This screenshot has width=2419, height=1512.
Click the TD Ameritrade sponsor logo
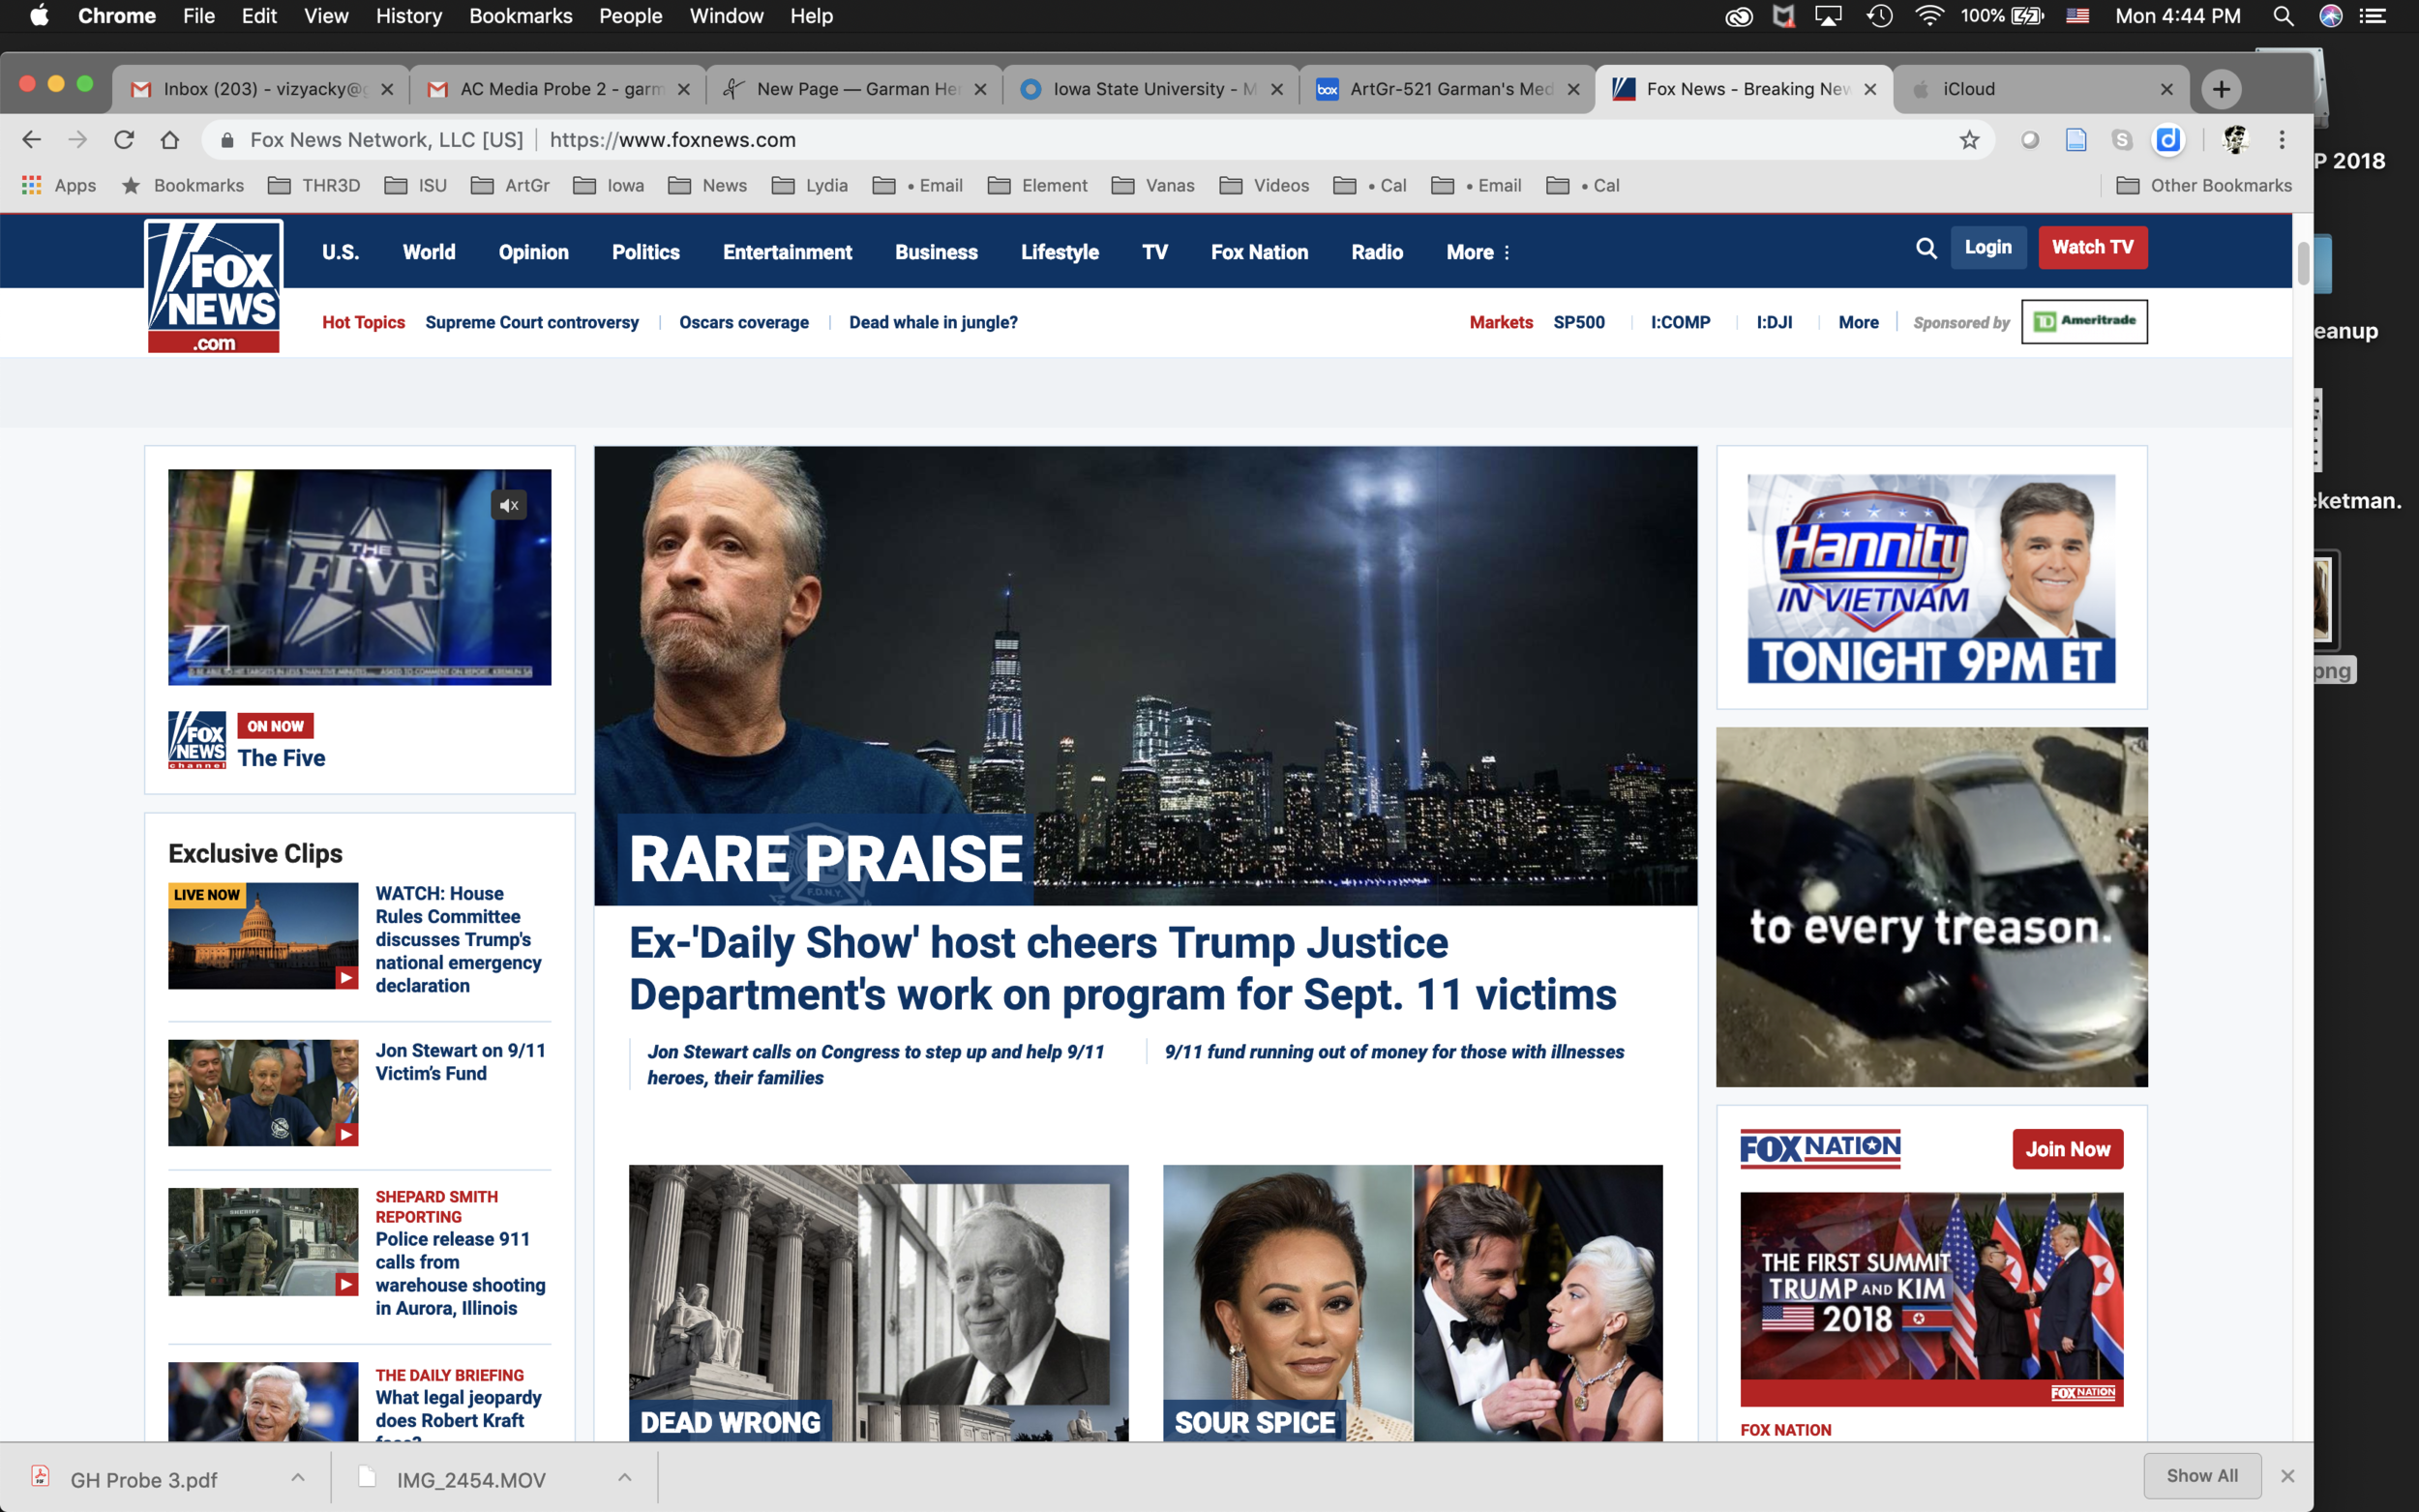[2084, 322]
